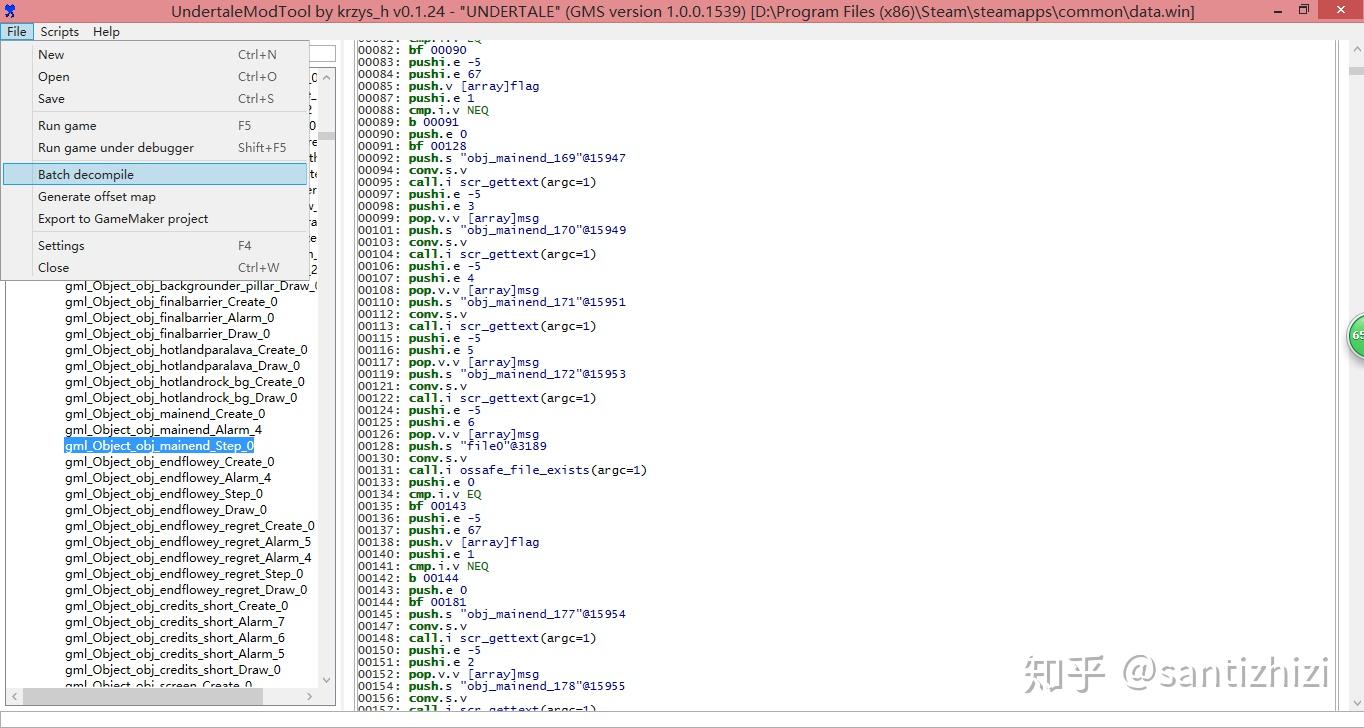Pick gml_Object_obj_endflowey_Step_0

click(x=164, y=494)
